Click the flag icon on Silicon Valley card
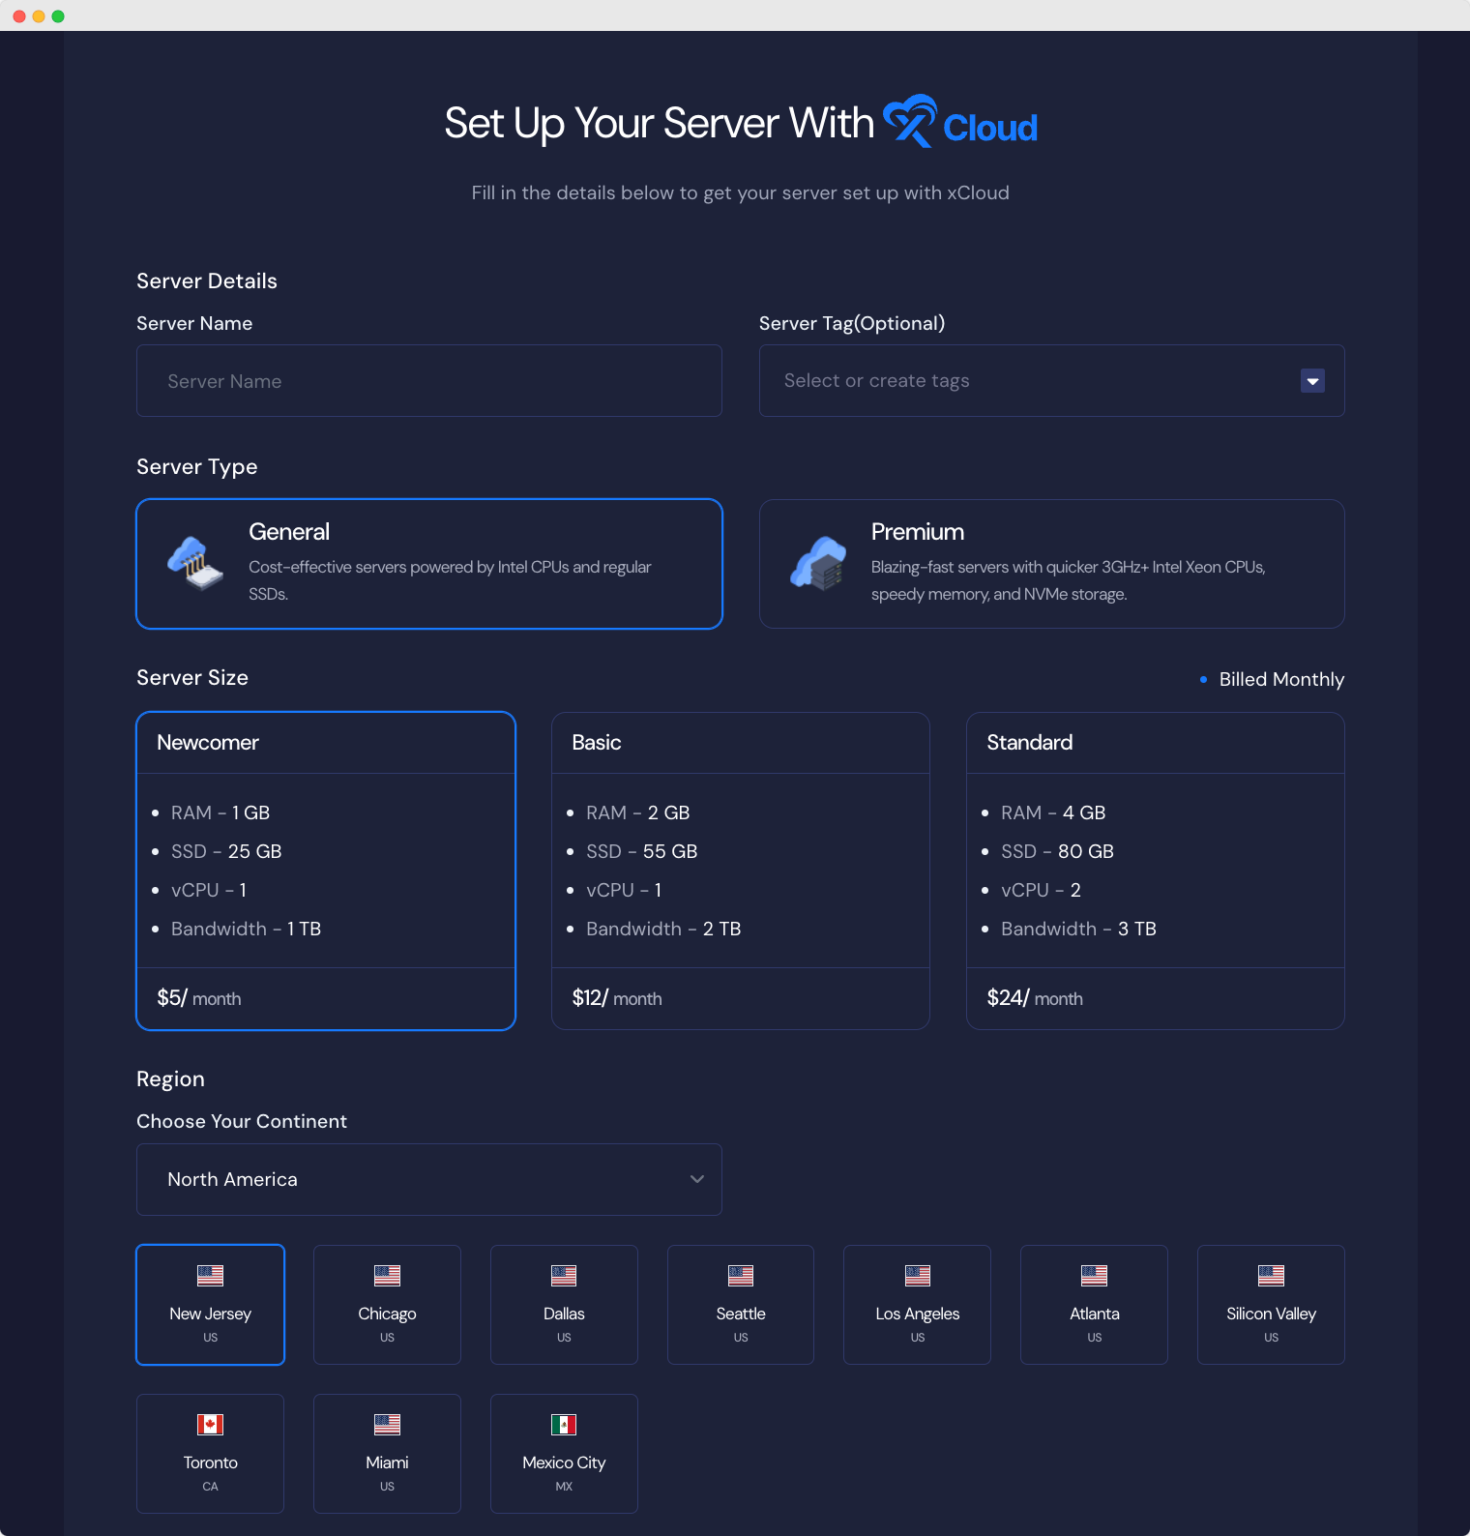The height and width of the screenshot is (1536, 1470). (x=1270, y=1275)
